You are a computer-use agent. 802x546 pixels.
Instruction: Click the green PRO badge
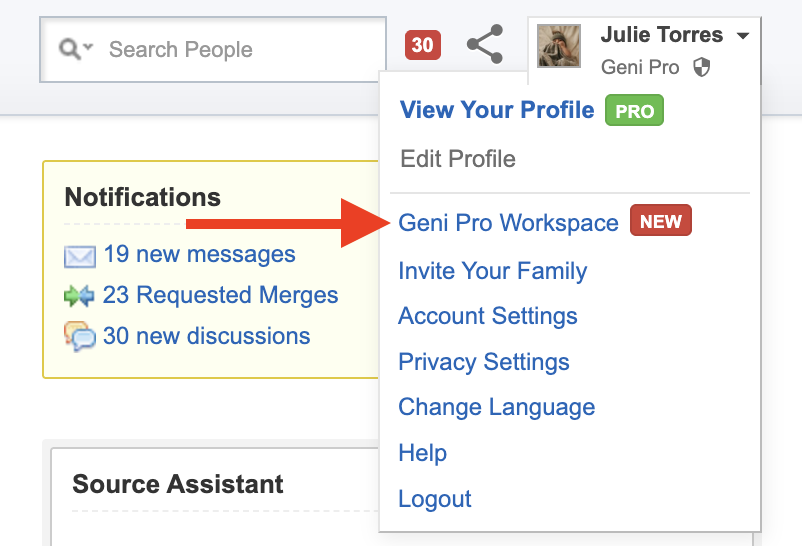pyautogui.click(x=634, y=111)
